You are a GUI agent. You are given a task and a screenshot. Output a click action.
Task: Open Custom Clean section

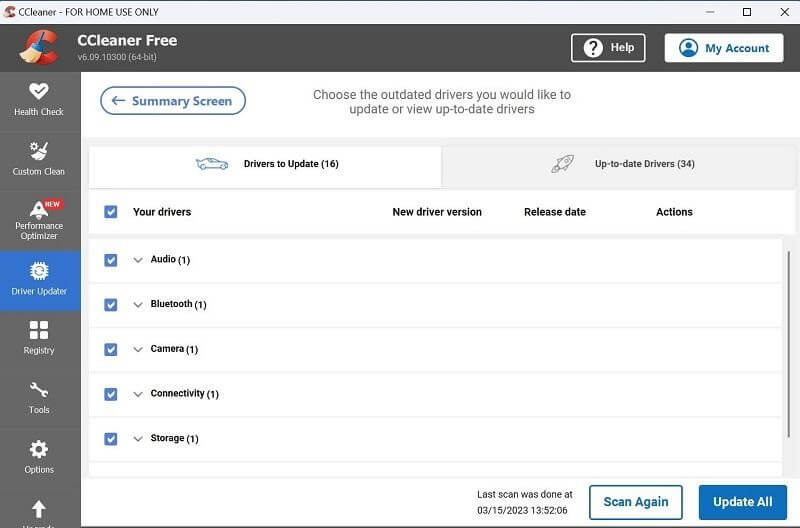pos(39,159)
